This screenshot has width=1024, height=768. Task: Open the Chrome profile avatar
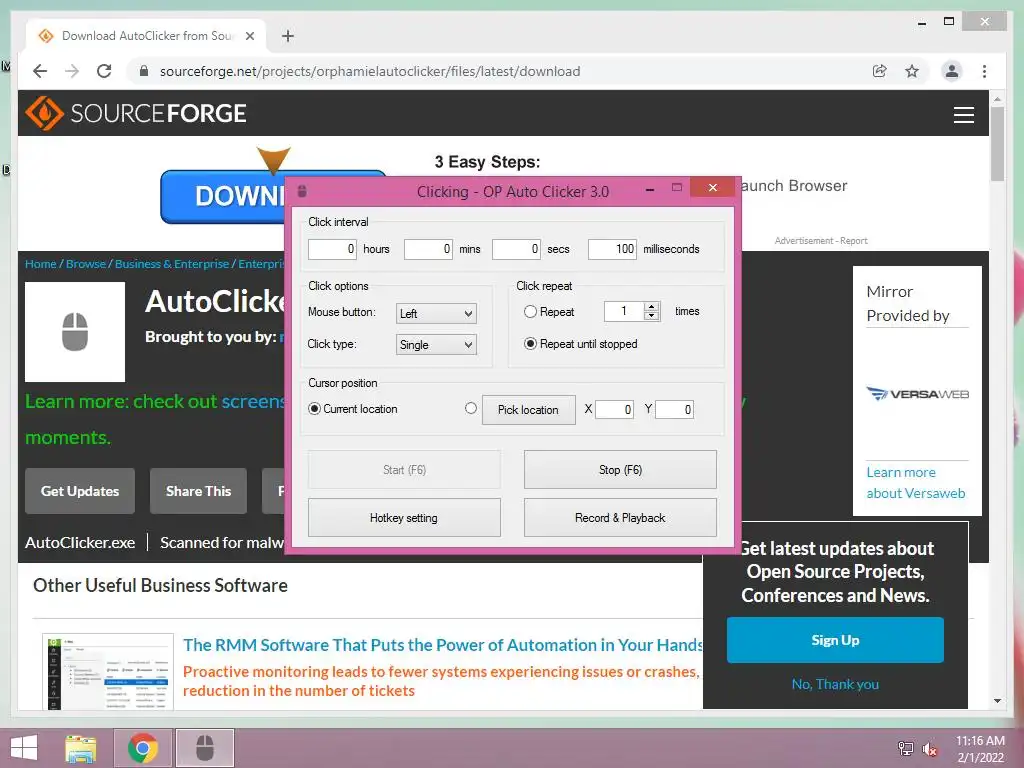[x=952, y=71]
